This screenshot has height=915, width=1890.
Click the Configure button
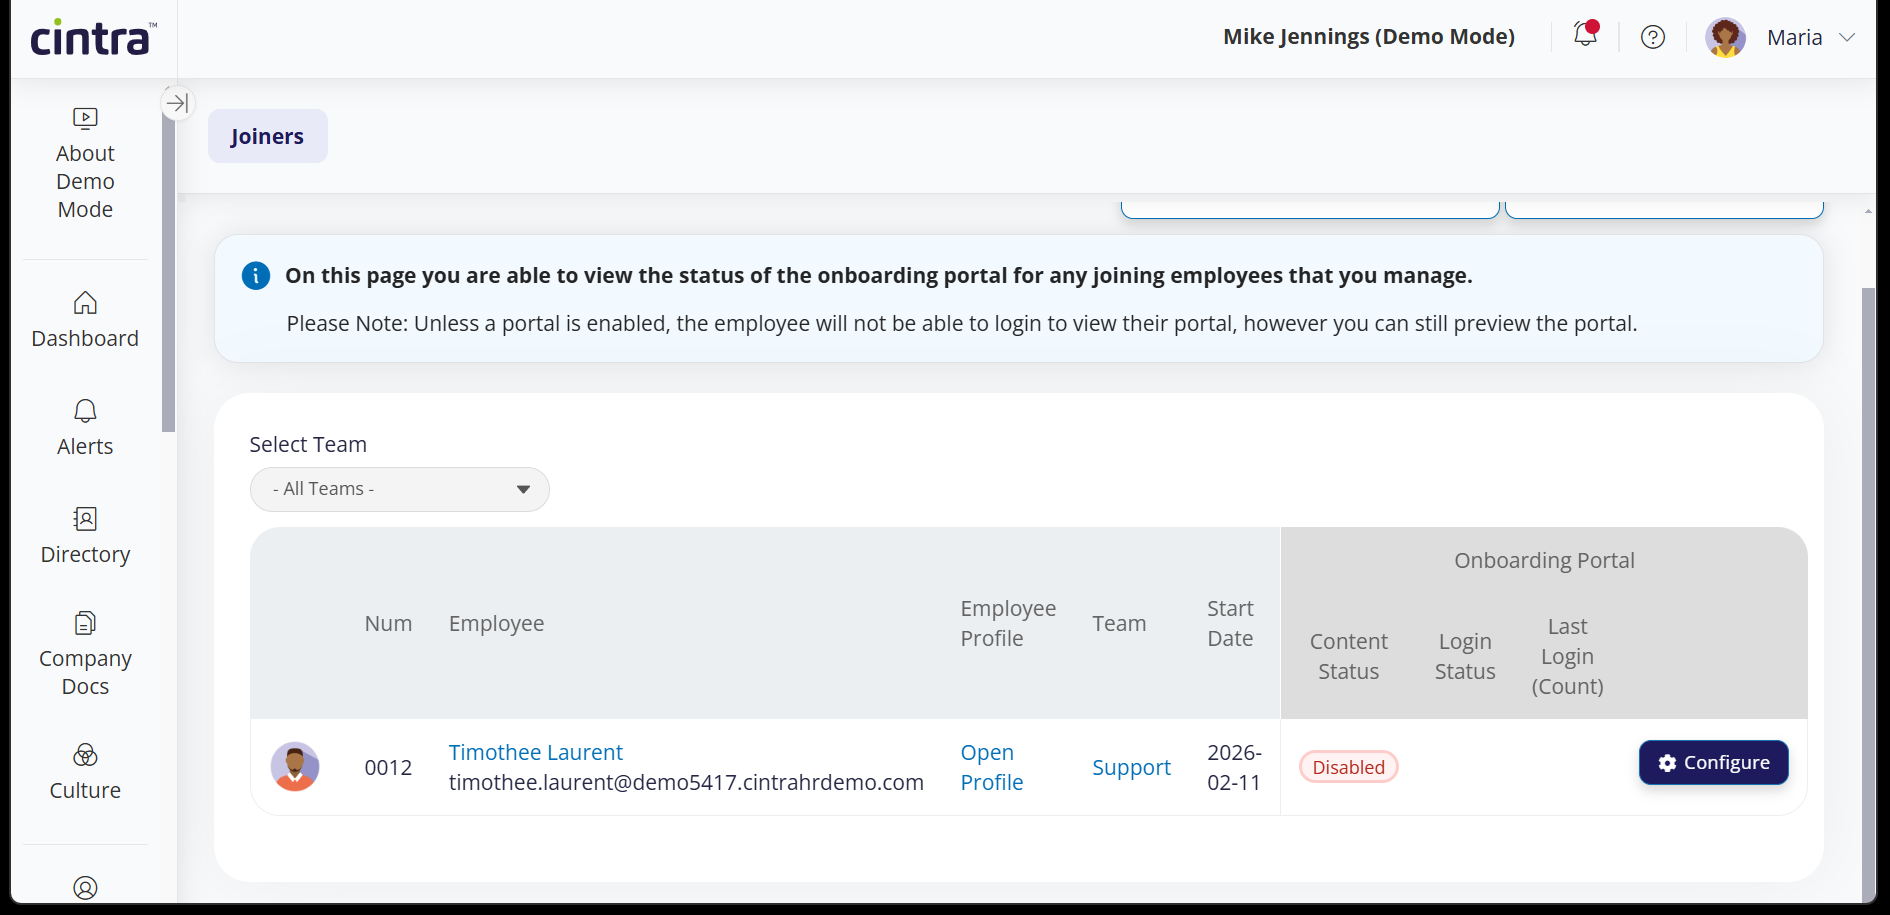click(x=1713, y=763)
